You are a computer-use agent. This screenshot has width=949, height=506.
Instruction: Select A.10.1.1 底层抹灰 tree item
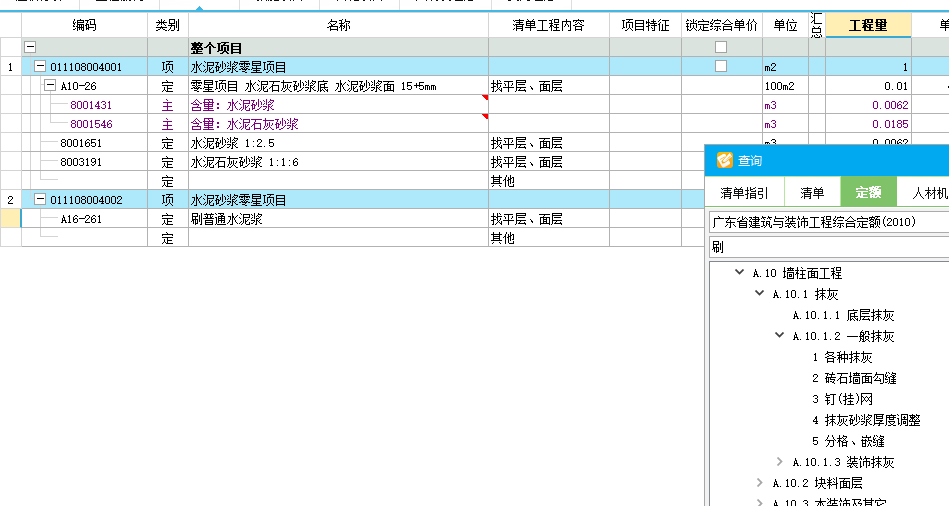tap(843, 315)
